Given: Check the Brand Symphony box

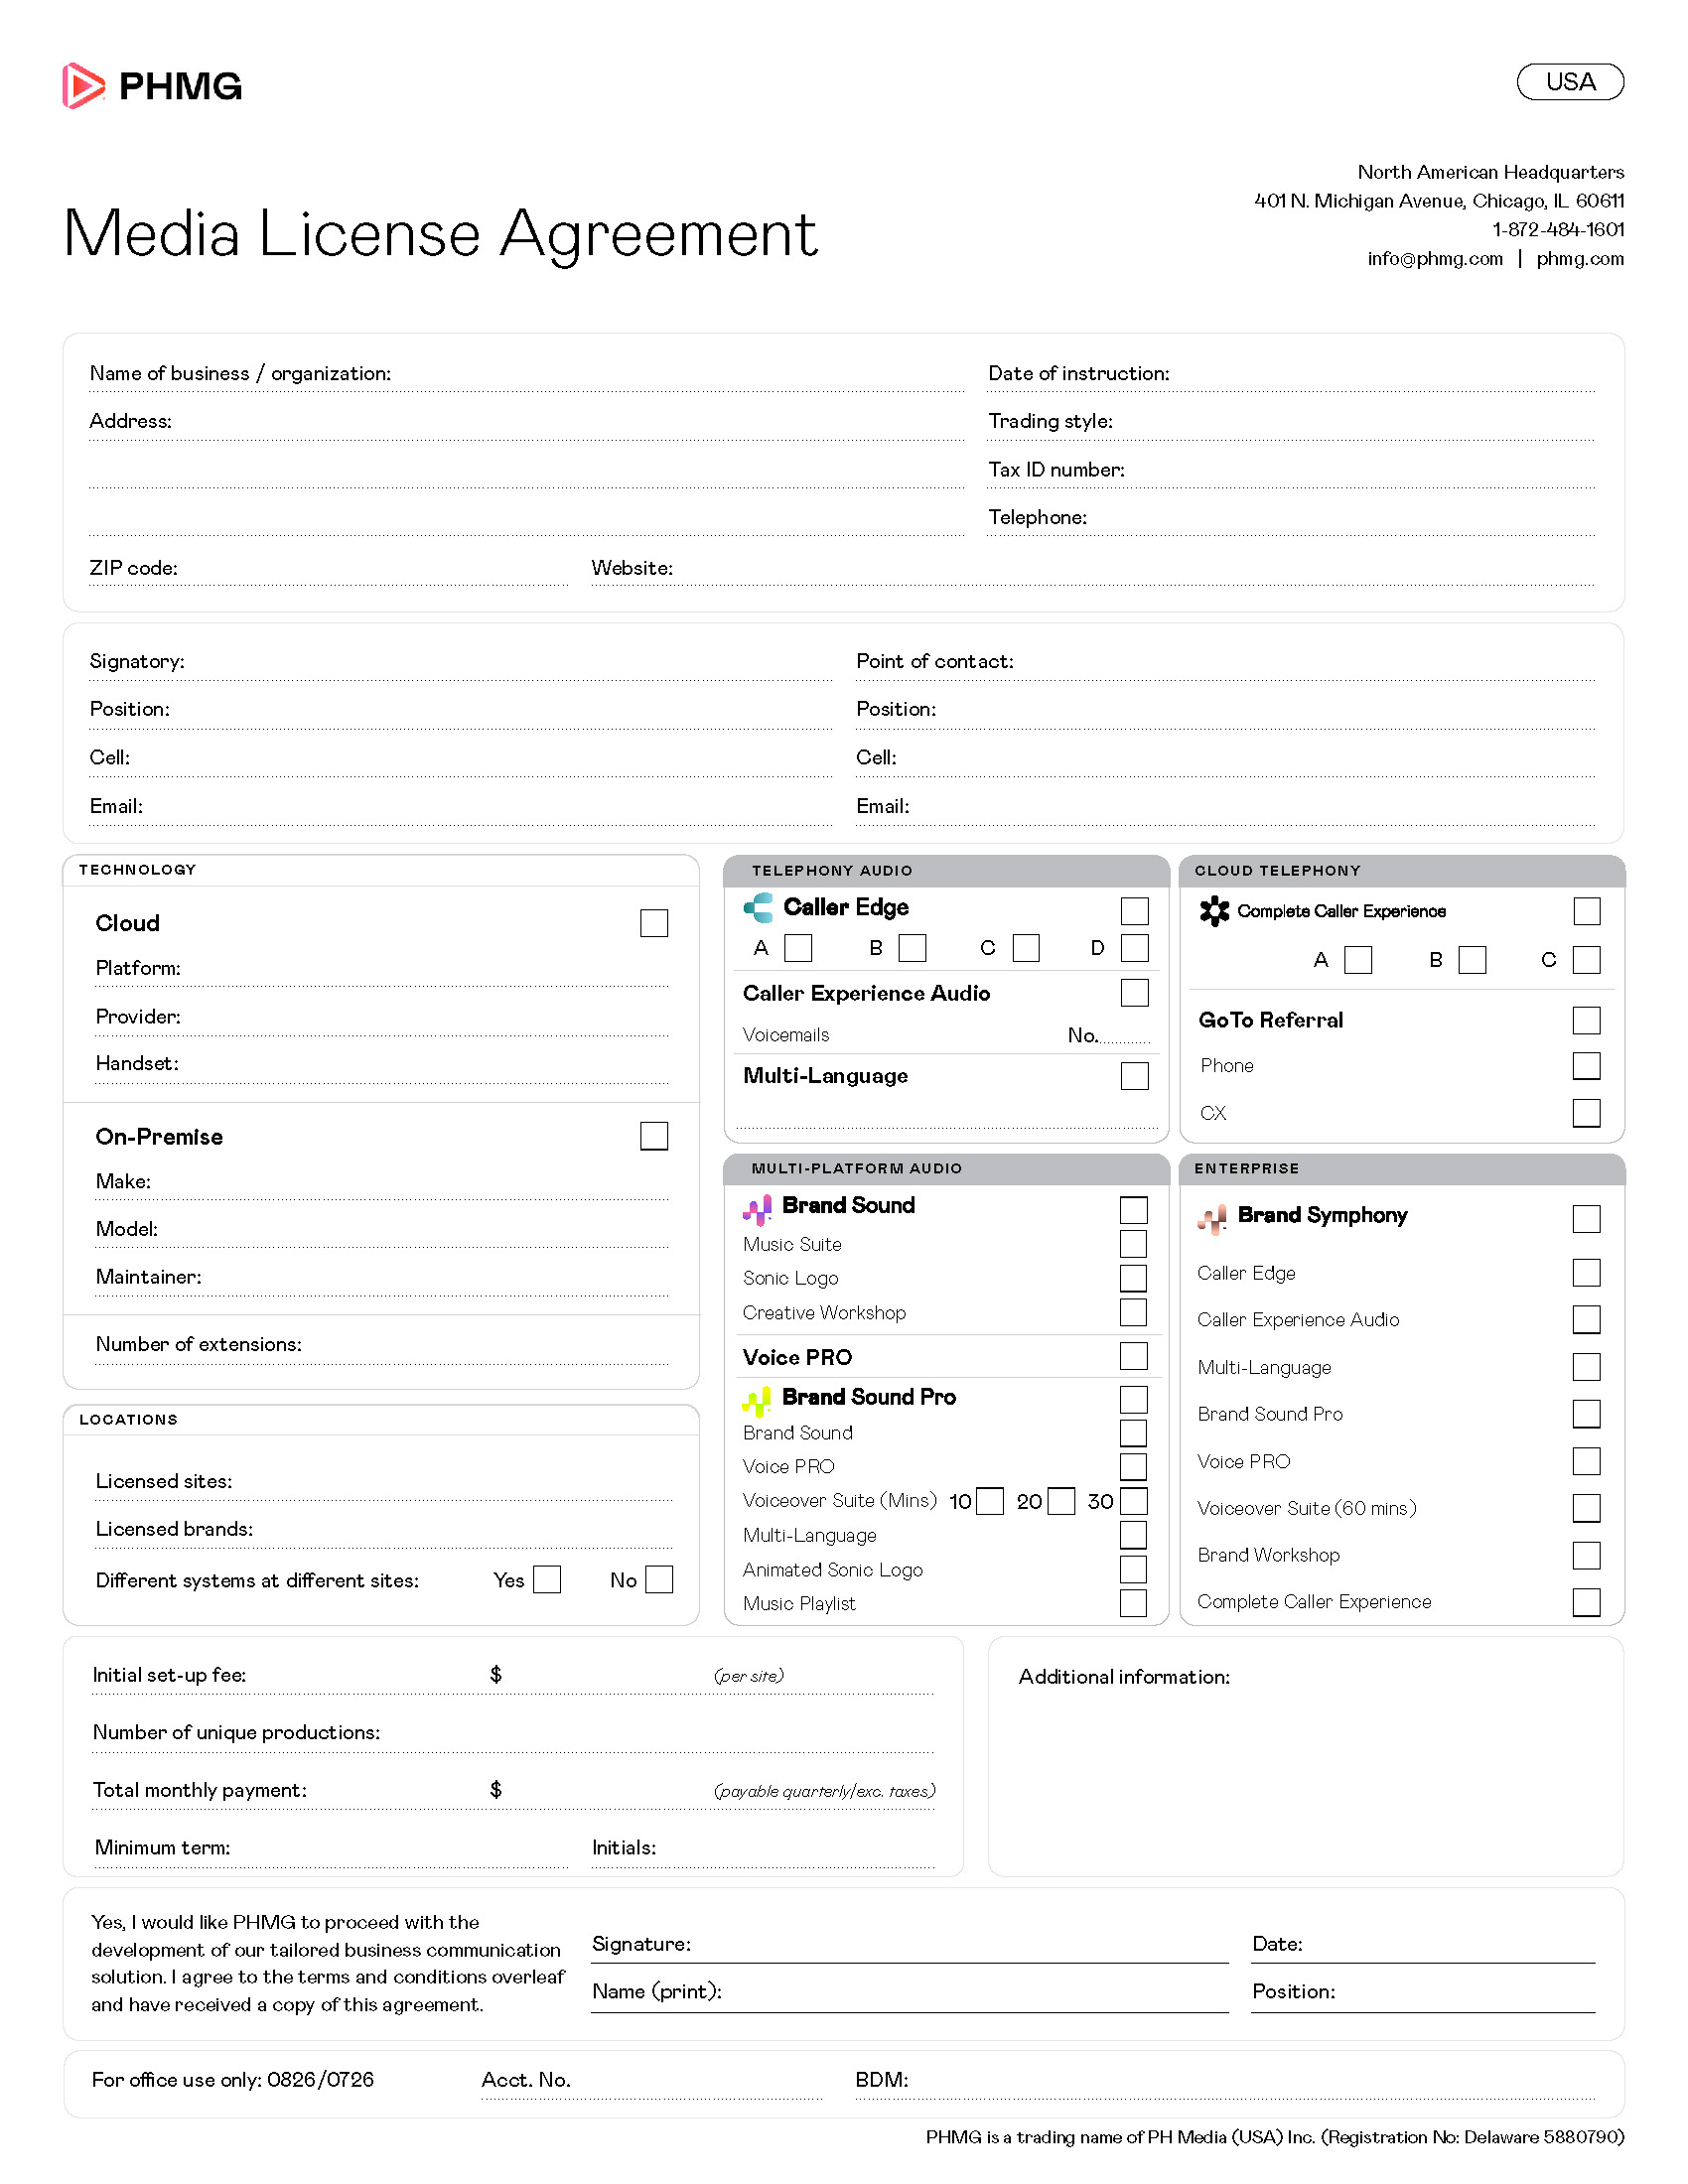Looking at the screenshot, I should [x=1586, y=1219].
